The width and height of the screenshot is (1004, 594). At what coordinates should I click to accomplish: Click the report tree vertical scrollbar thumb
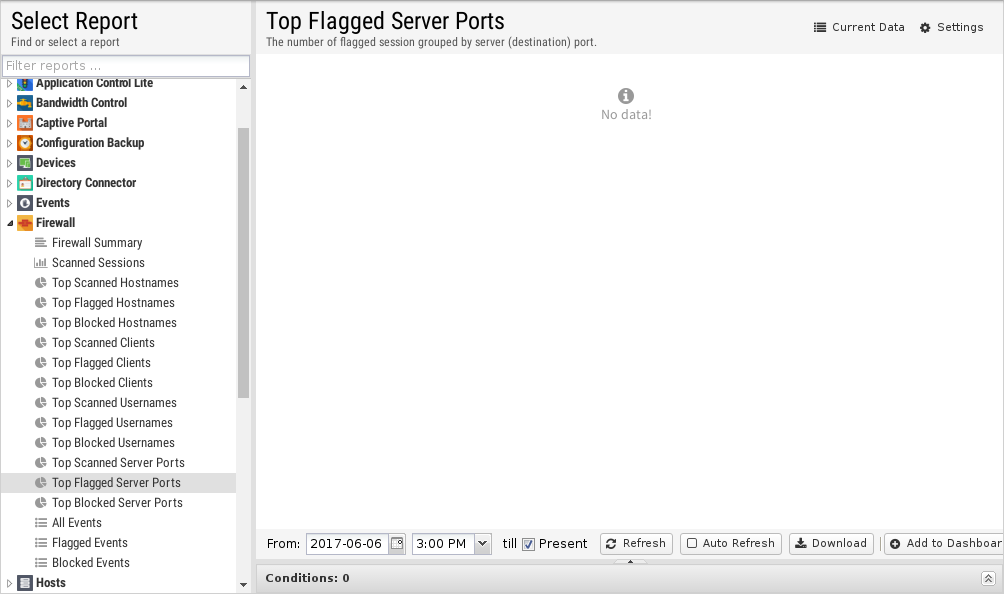pos(243,263)
